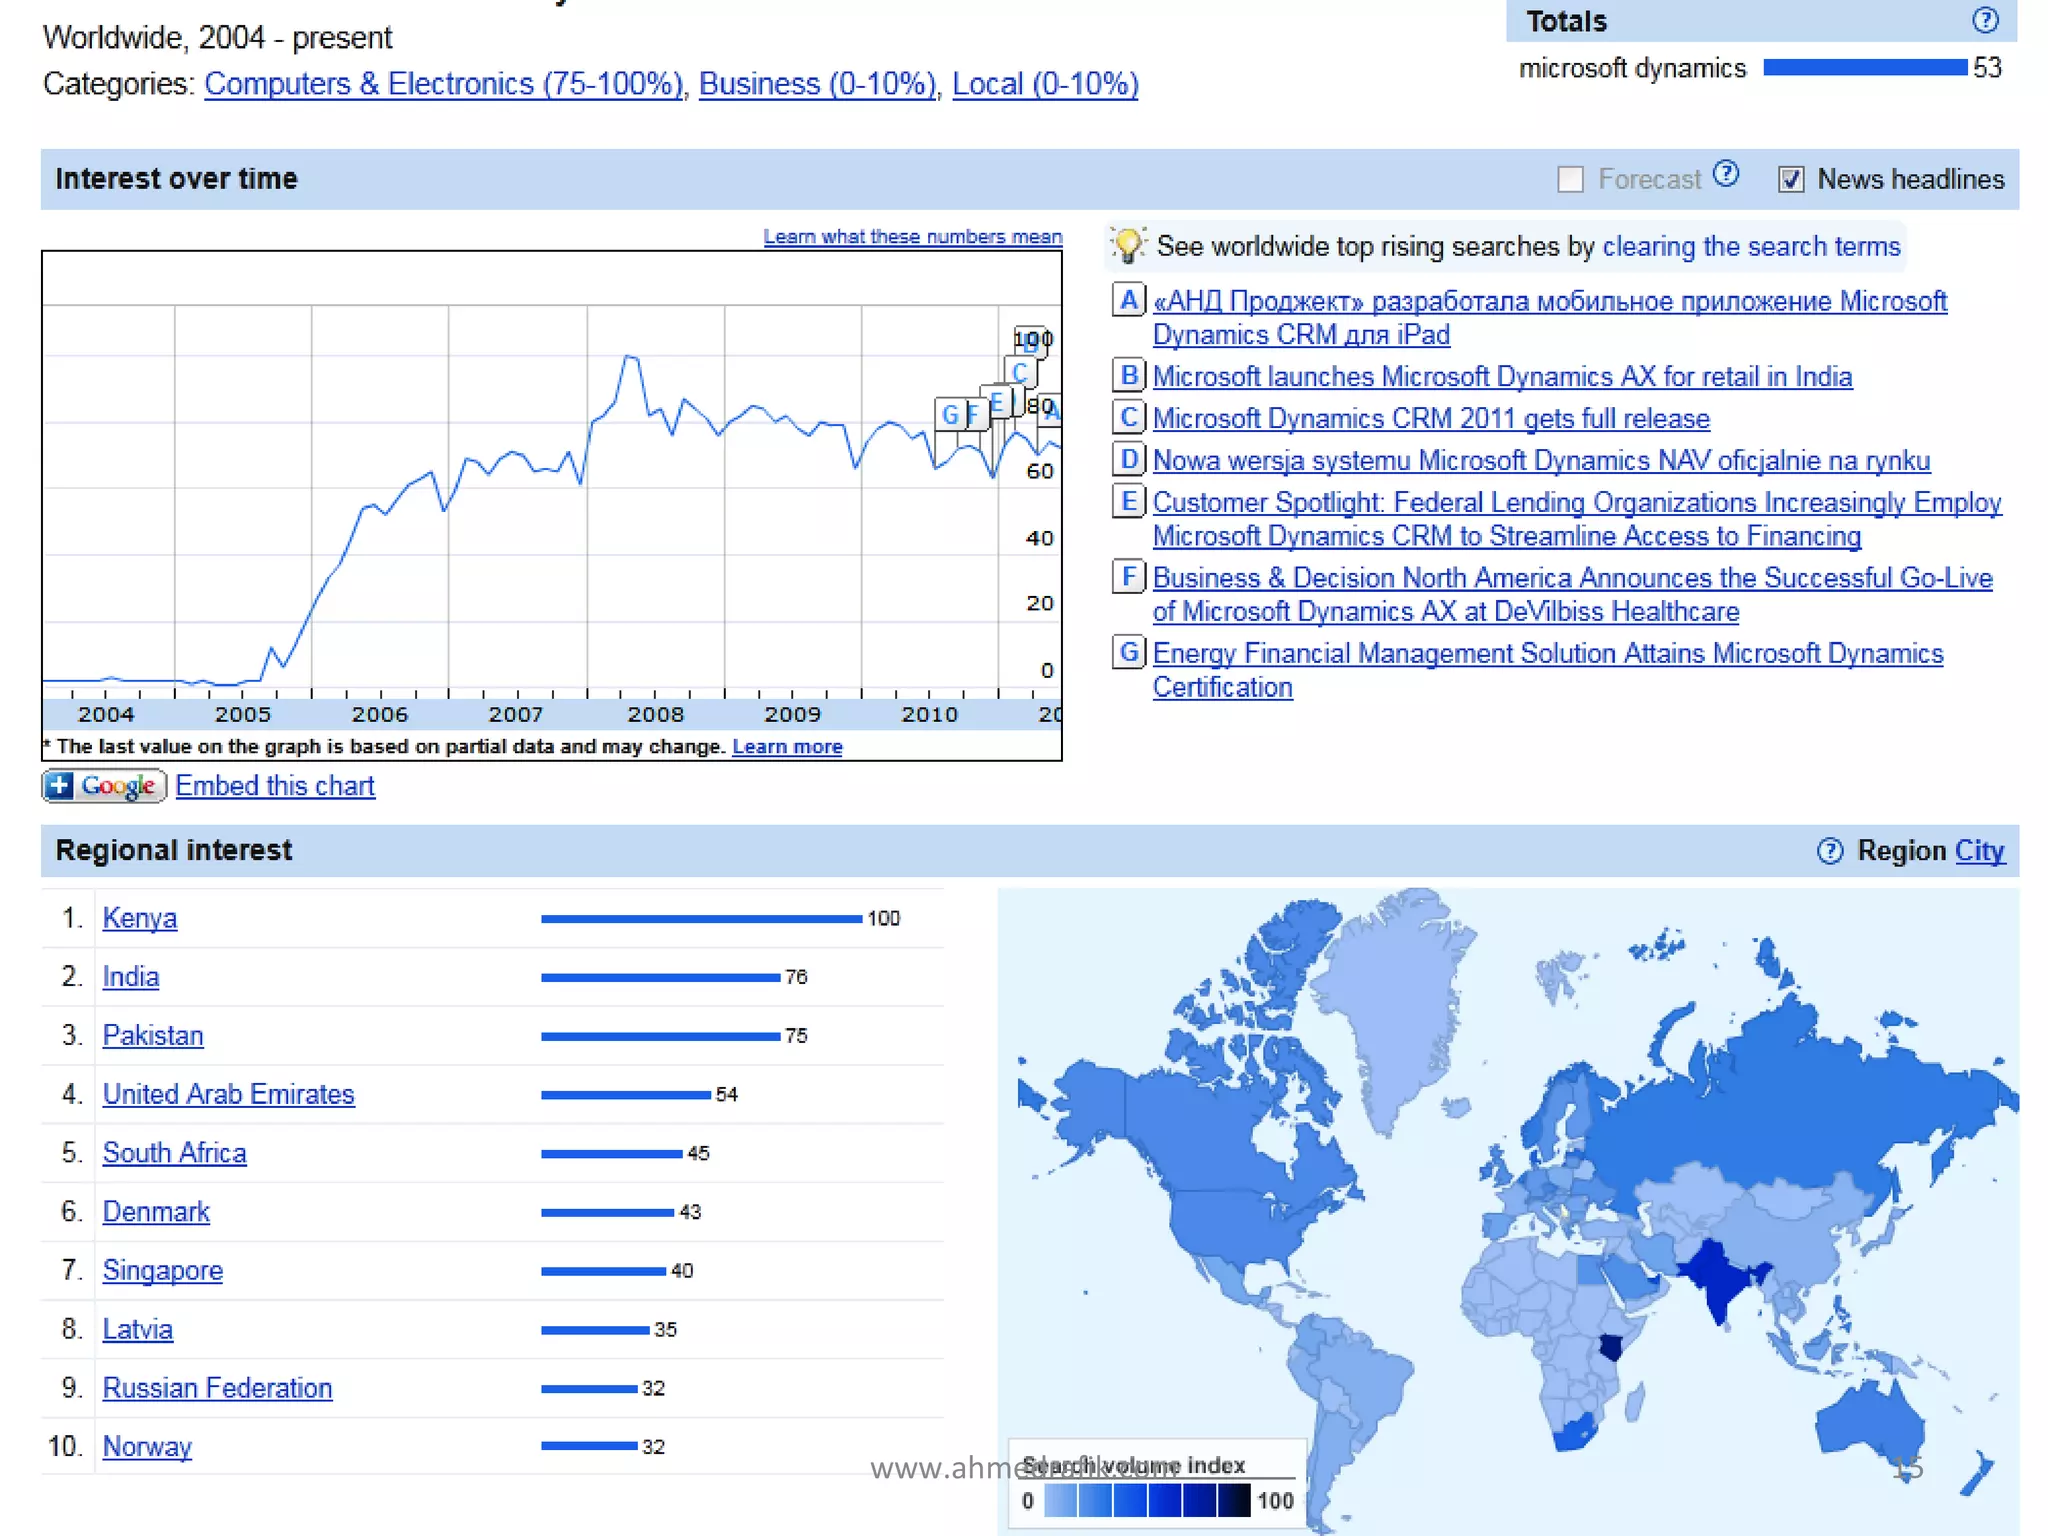2048x1536 pixels.
Task: Click the Regional interest help icon
Action: click(1829, 851)
